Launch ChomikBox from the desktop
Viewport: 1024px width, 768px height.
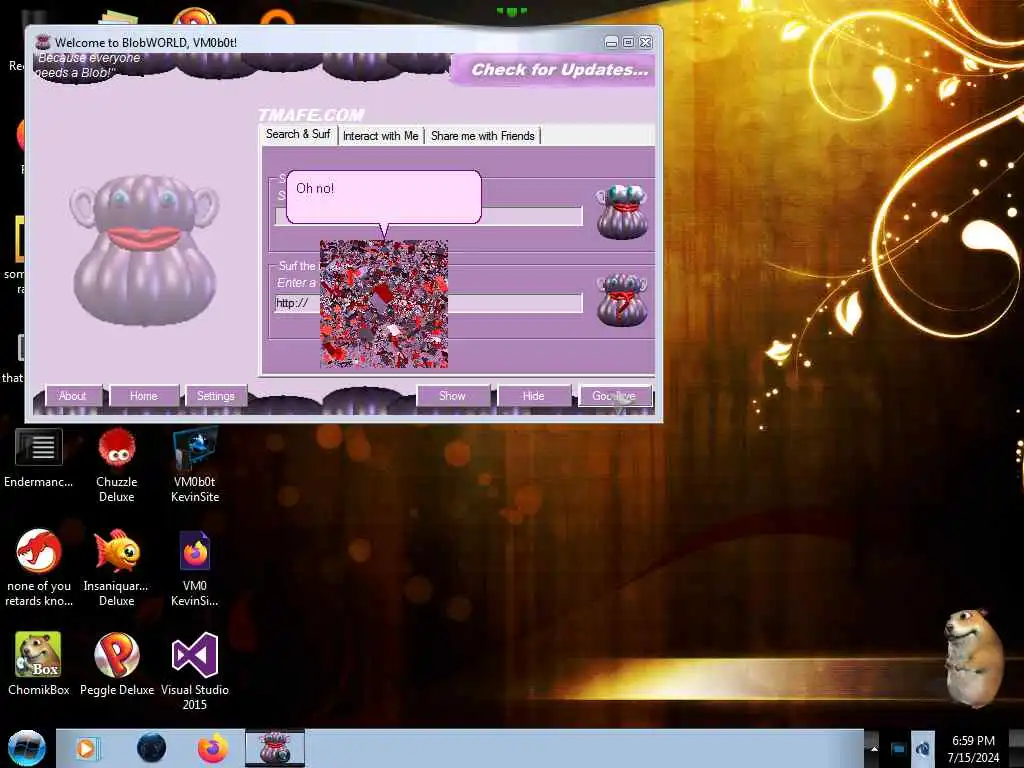click(x=39, y=664)
